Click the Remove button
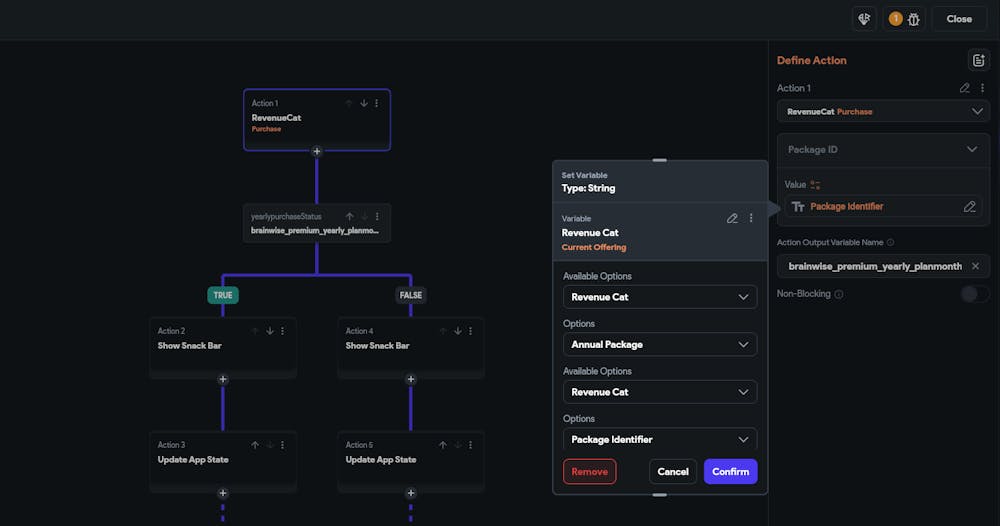Viewport: 1000px width, 526px height. (x=589, y=472)
